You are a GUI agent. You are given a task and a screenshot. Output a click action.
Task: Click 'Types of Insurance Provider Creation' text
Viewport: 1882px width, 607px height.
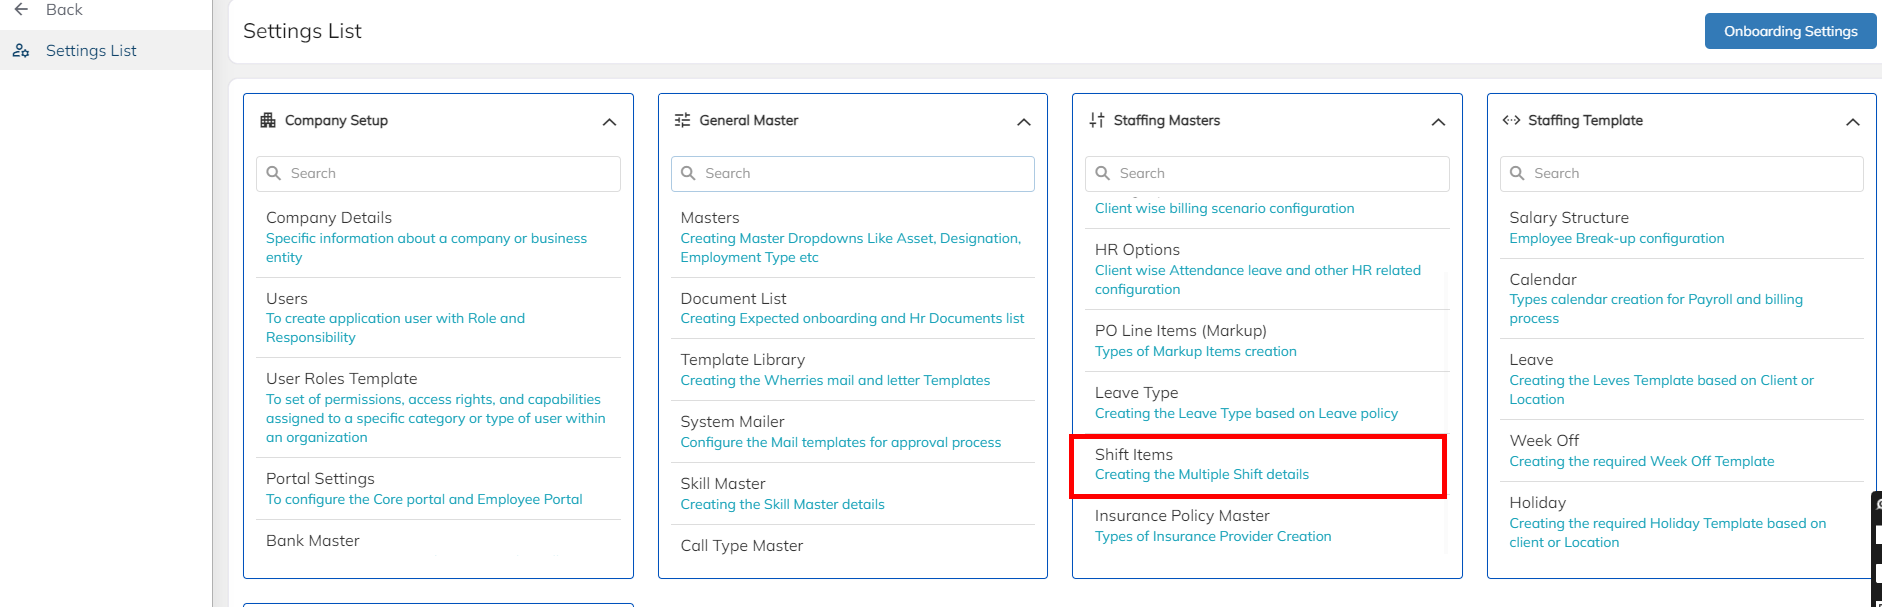[x=1213, y=536]
